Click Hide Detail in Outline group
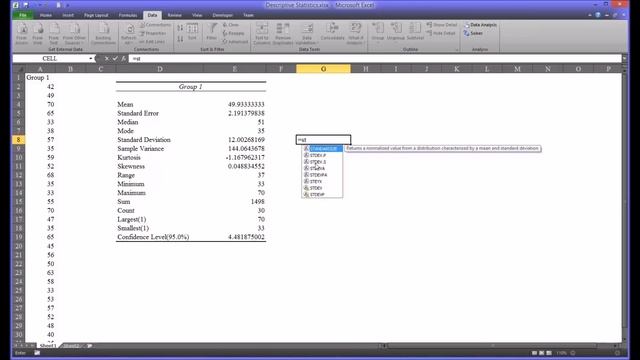 click(x=441, y=33)
